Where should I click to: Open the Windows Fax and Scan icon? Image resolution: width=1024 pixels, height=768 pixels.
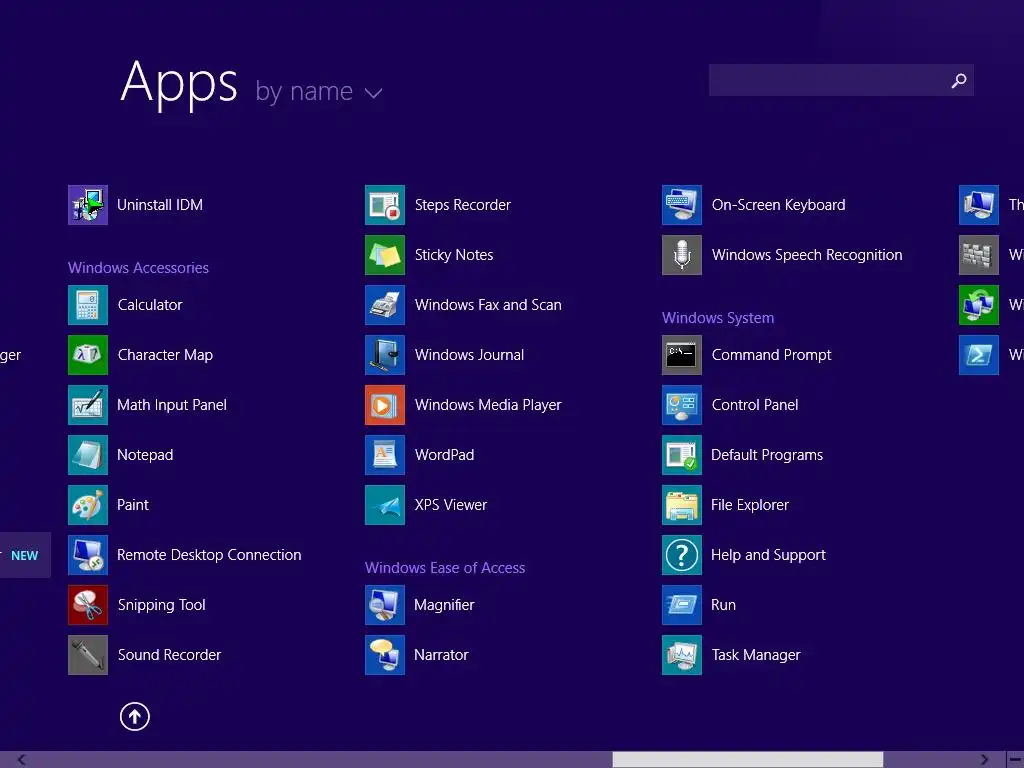(x=385, y=305)
